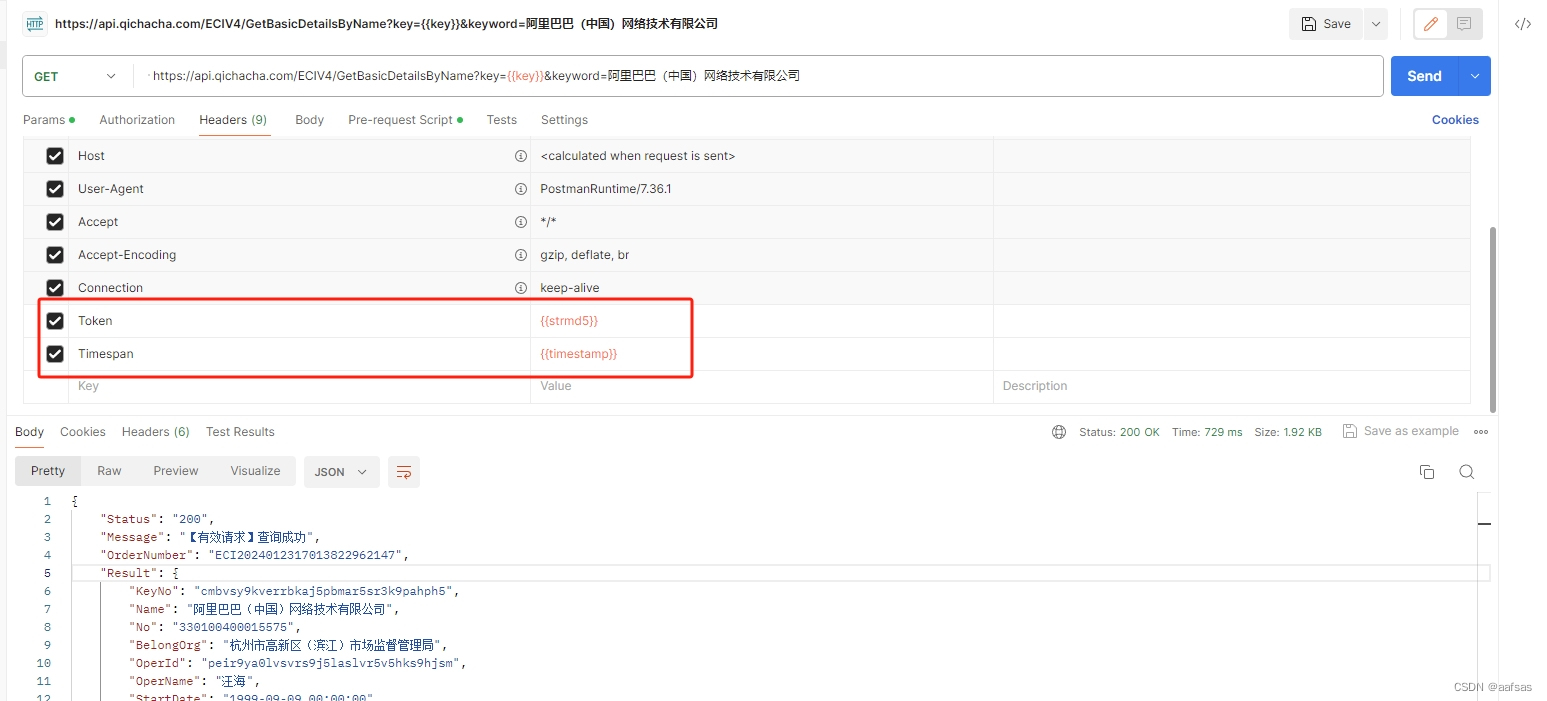Click the empty Description field for new header

pos(1232,386)
